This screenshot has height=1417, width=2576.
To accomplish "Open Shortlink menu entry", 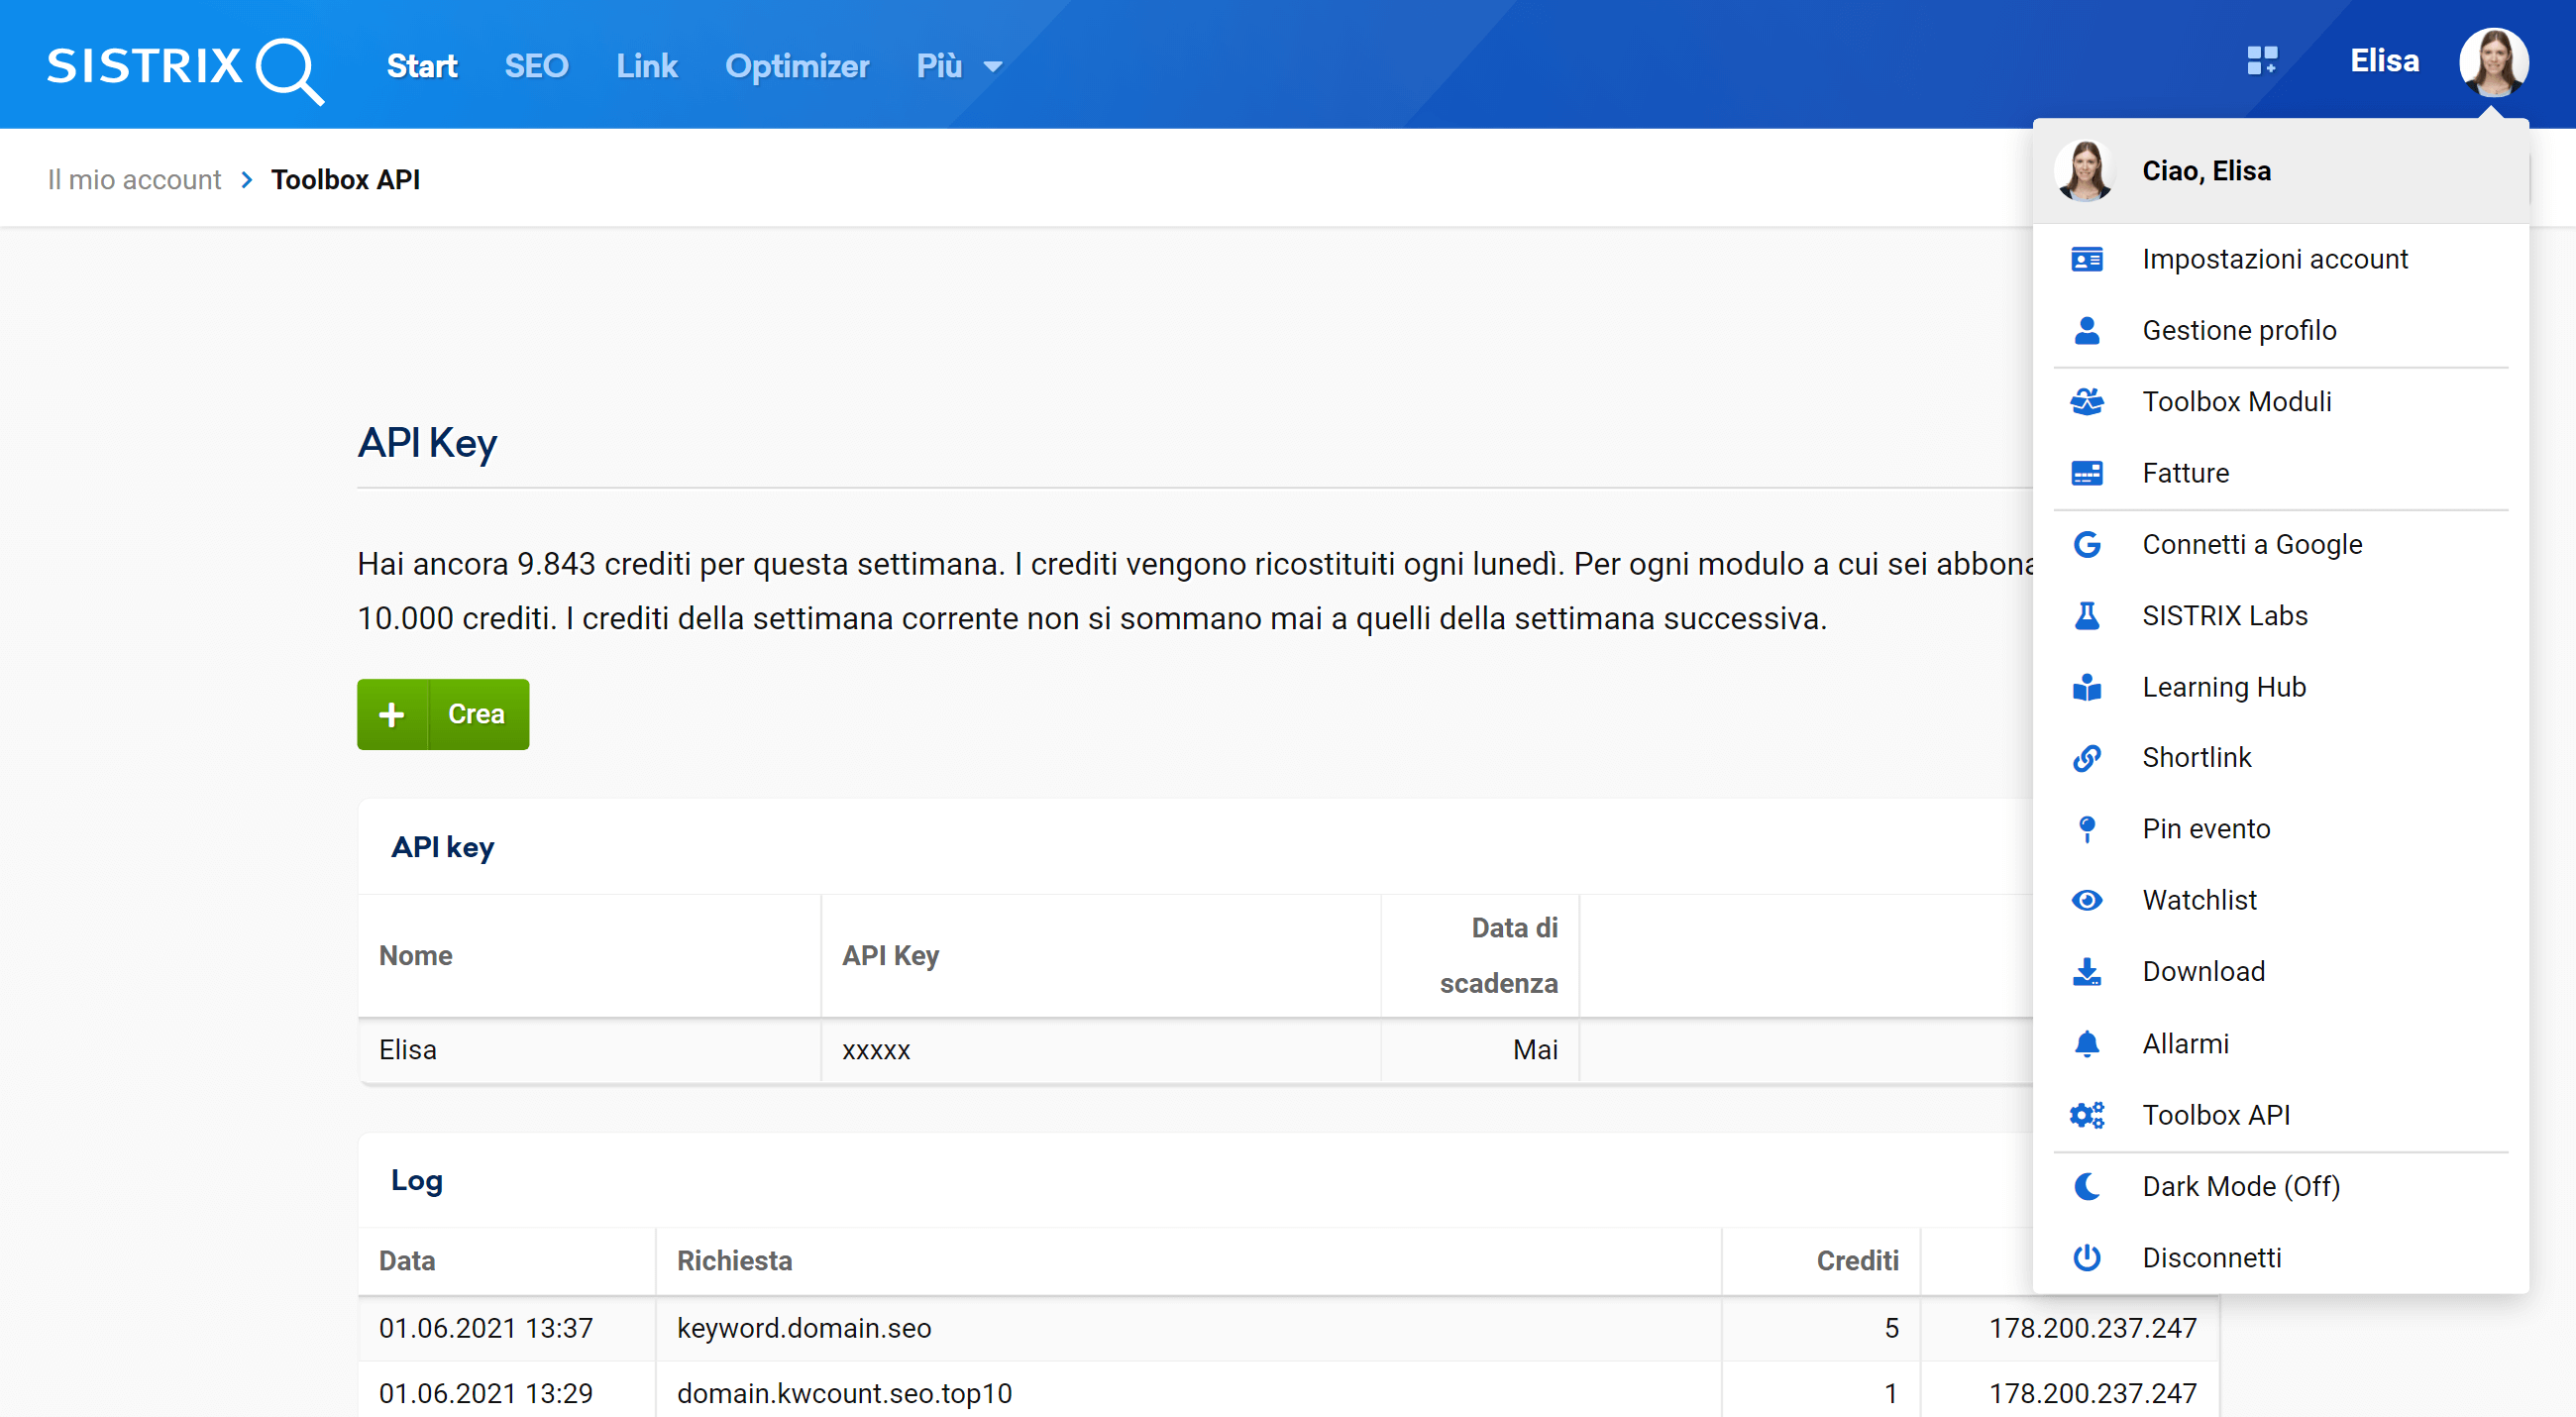I will click(2280, 758).
